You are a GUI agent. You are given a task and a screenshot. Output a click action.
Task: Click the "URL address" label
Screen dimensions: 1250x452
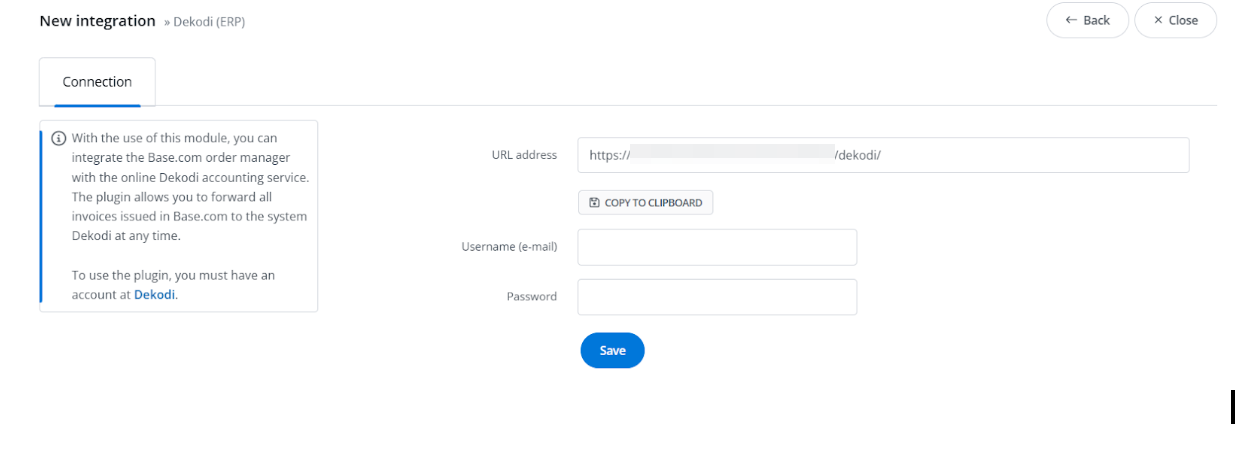[x=524, y=155]
